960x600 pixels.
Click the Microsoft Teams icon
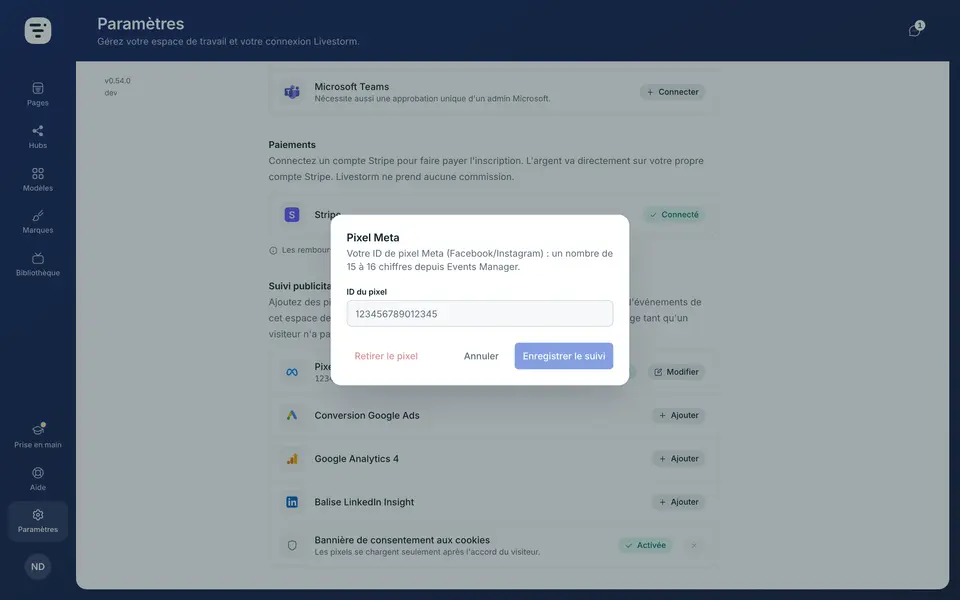pyautogui.click(x=292, y=92)
